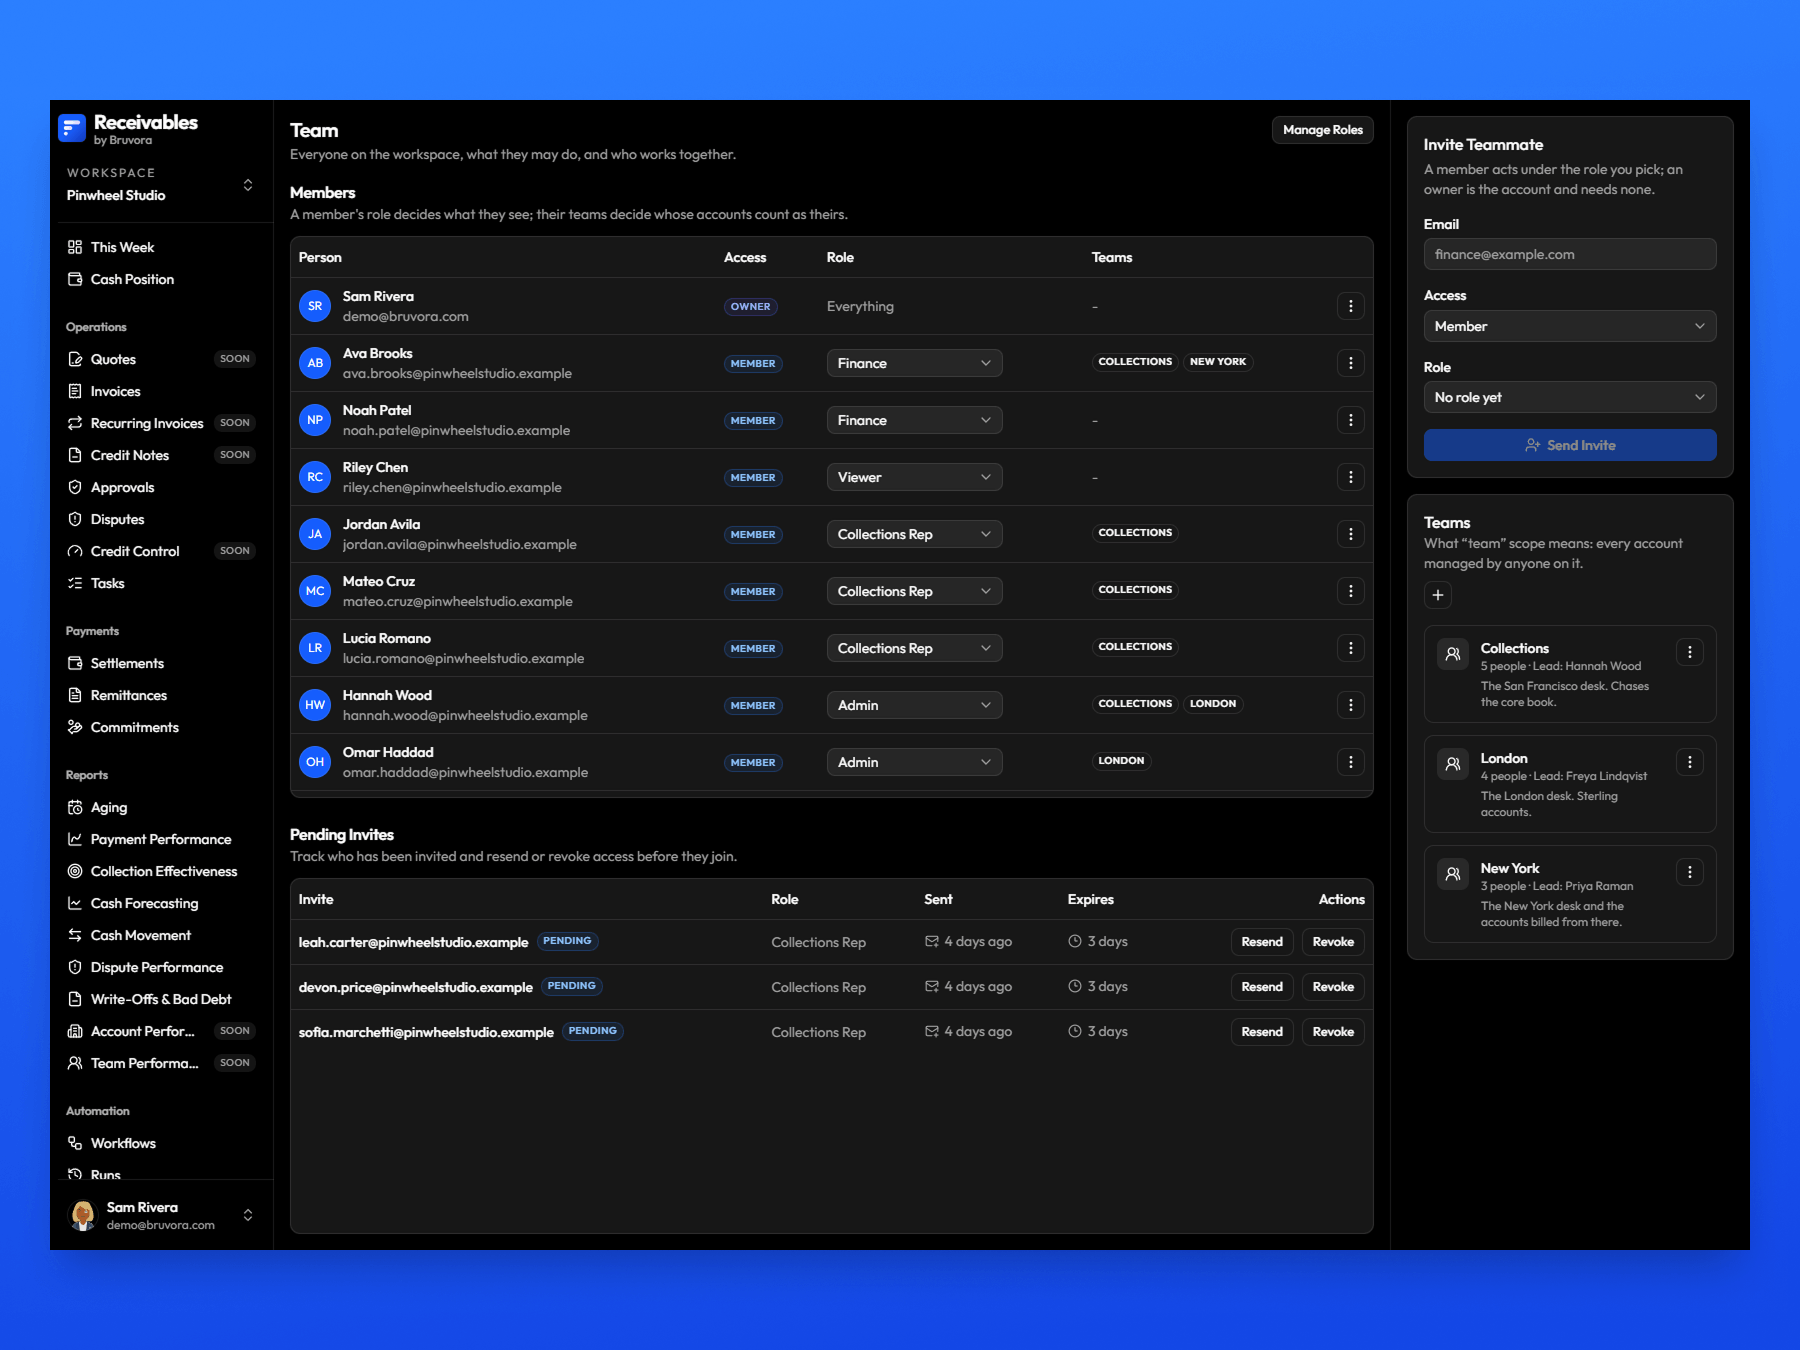Open Settlements in the sidebar

(x=160, y=663)
